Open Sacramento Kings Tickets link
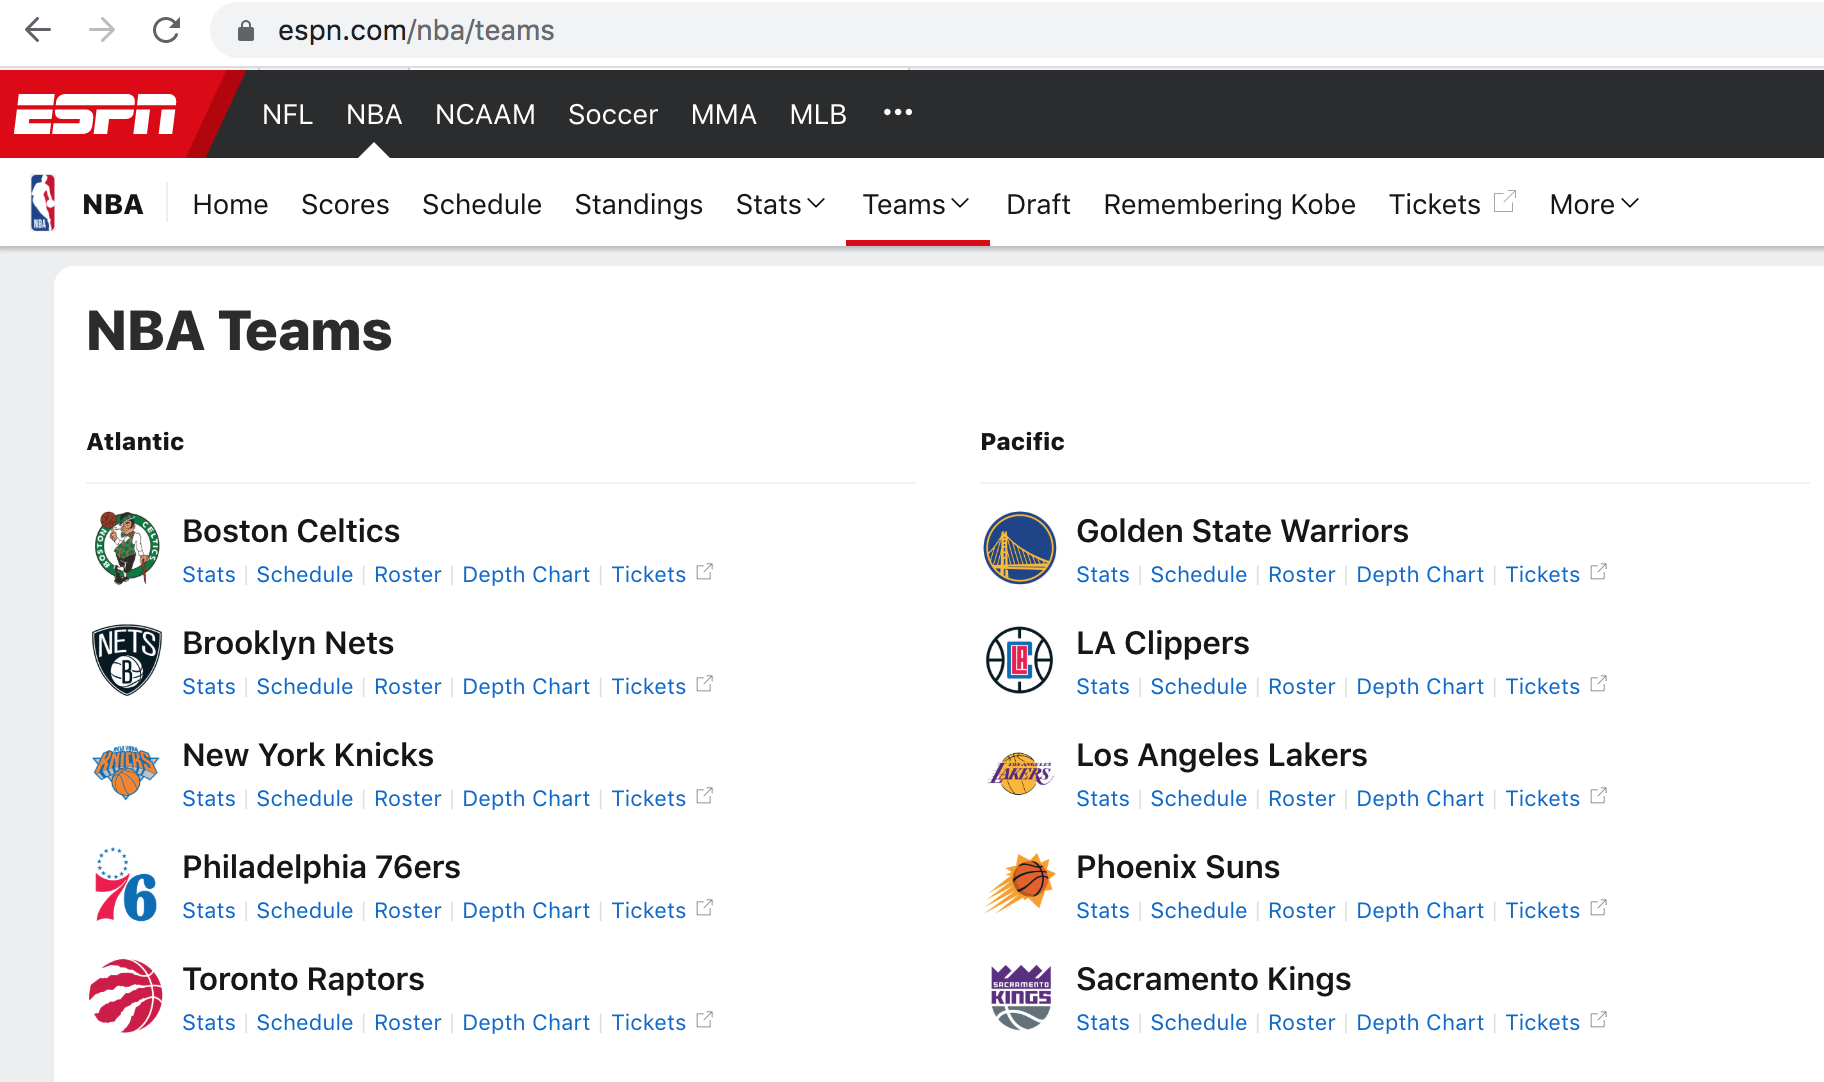Image resolution: width=1824 pixels, height=1082 pixels. pyautogui.click(x=1543, y=1023)
